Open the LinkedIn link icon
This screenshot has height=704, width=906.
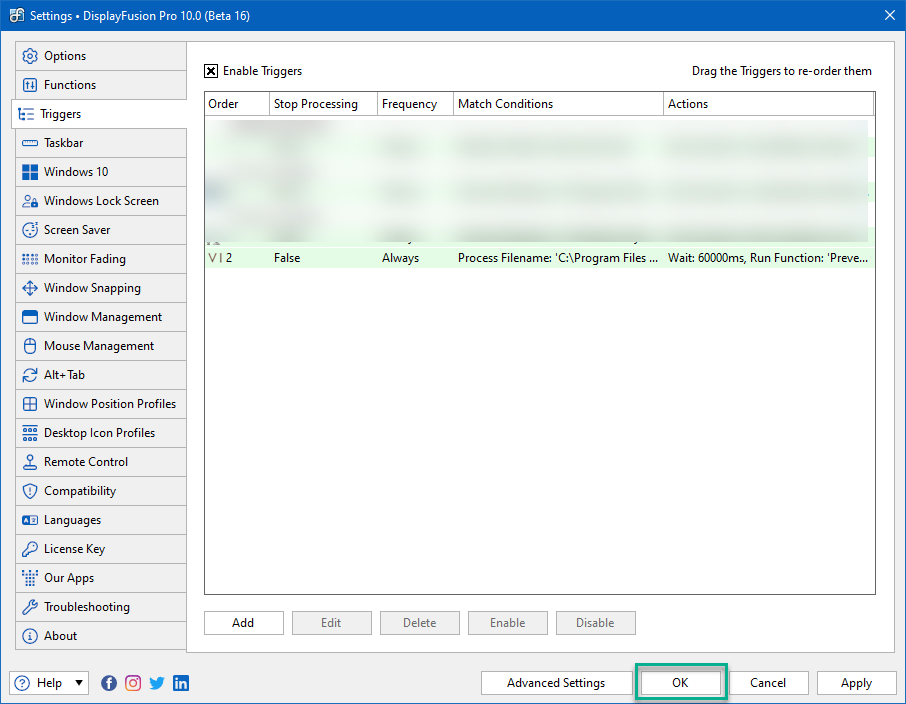pos(181,683)
